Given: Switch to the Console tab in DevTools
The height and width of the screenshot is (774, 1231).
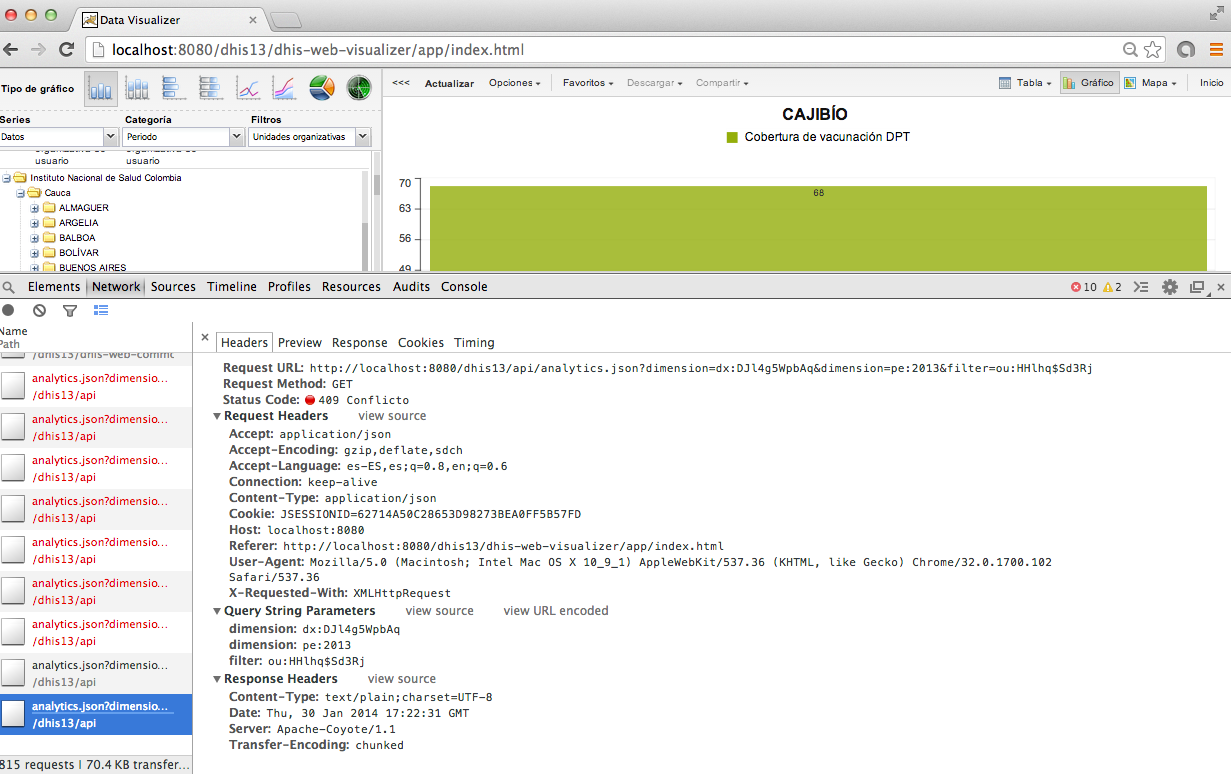Looking at the screenshot, I should point(464,287).
